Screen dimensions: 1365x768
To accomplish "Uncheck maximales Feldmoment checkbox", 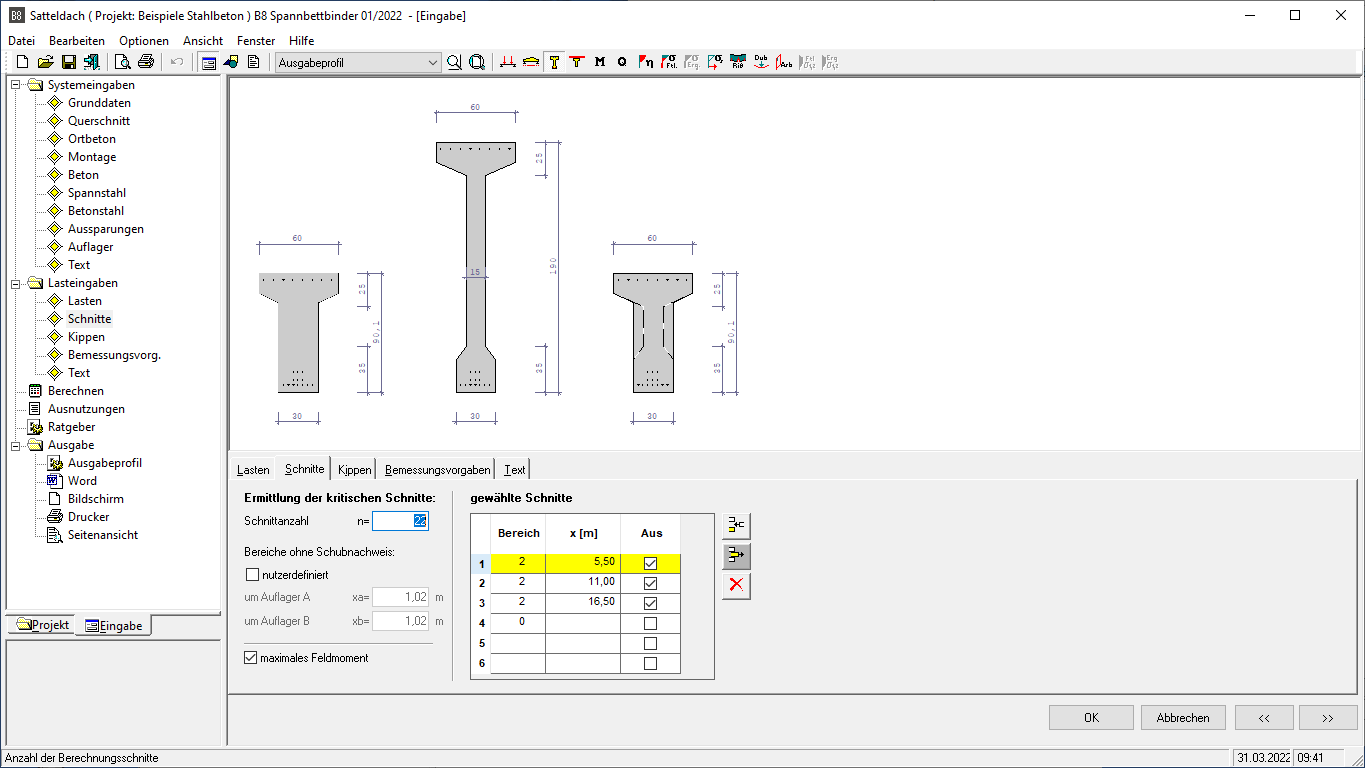I will point(251,658).
